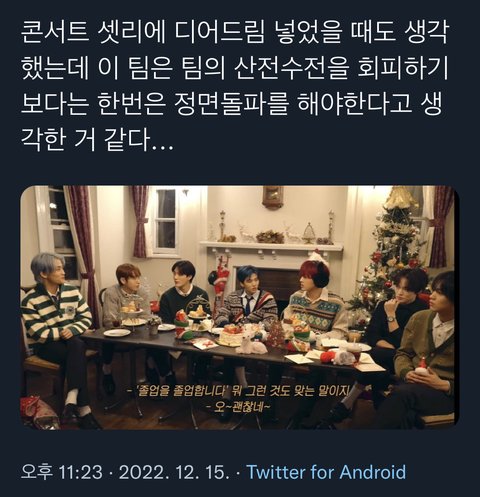Click the window between the burgundy curtains

click(166, 222)
